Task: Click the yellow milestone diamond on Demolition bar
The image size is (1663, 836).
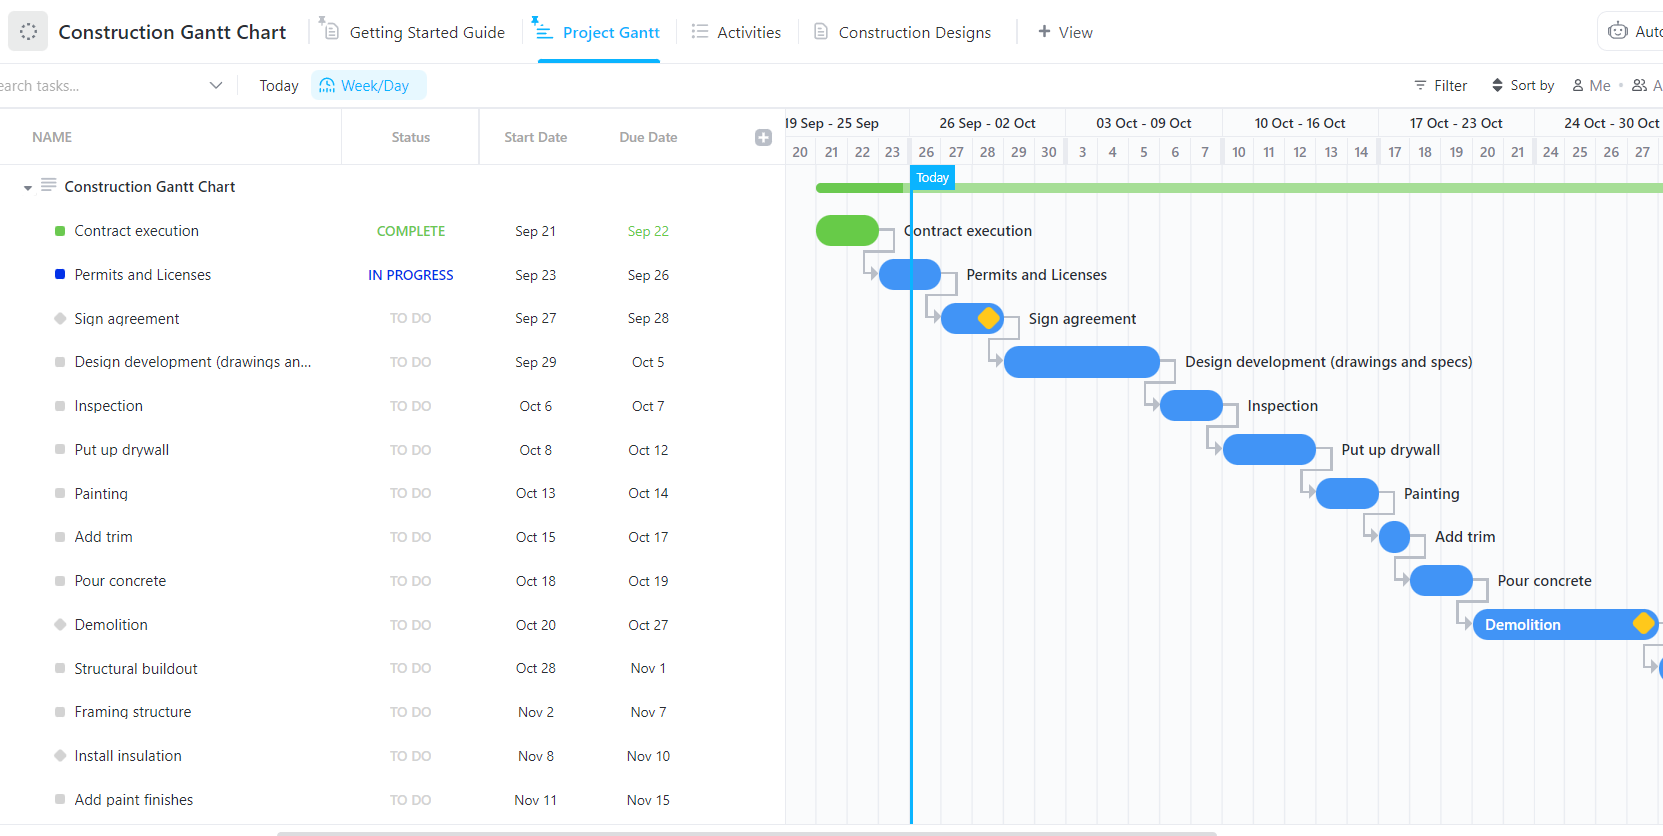Action: point(1642,624)
